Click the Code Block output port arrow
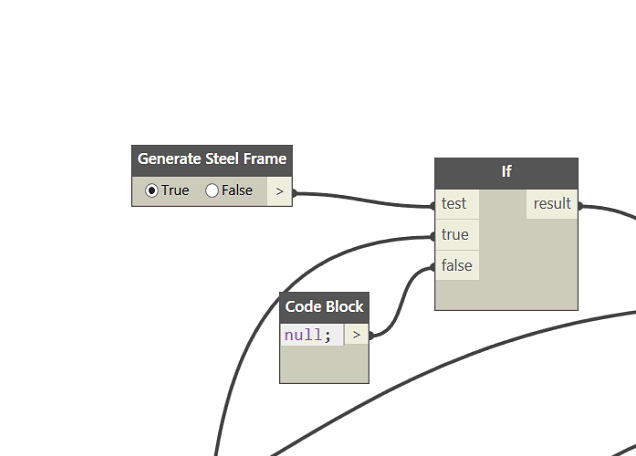The width and height of the screenshot is (636, 456). tap(356, 335)
